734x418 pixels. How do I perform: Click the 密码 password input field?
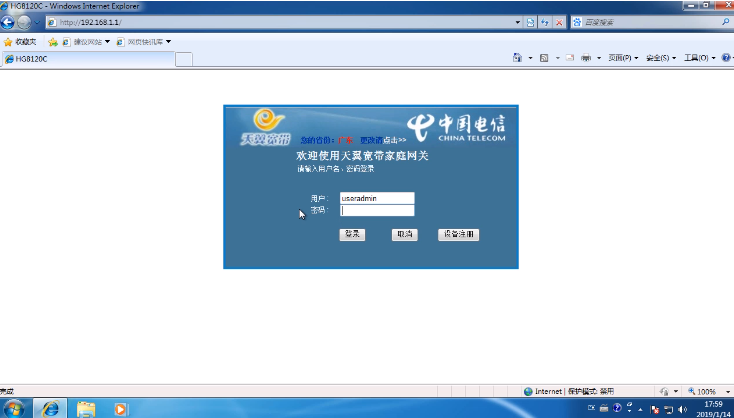(x=377, y=211)
